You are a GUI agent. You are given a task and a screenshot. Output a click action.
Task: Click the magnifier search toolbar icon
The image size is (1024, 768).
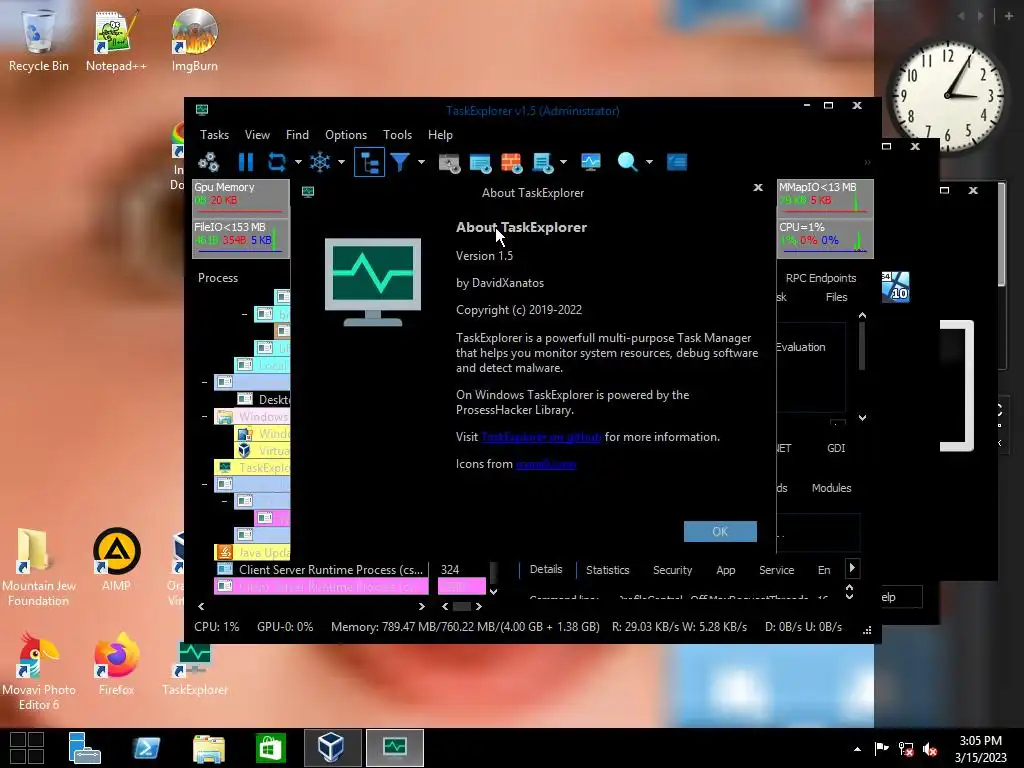(x=627, y=162)
